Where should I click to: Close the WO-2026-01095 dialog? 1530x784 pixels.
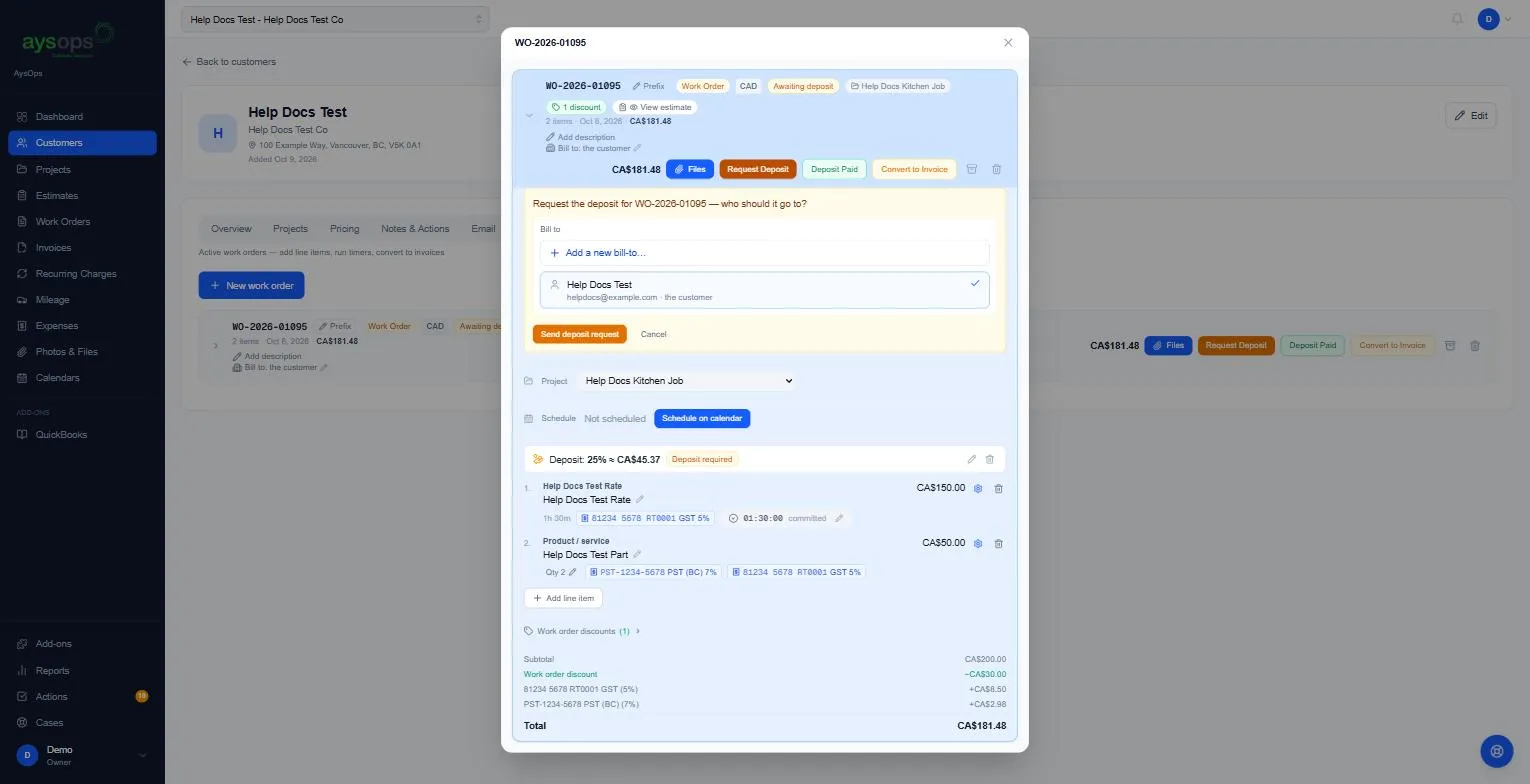pos(1008,43)
